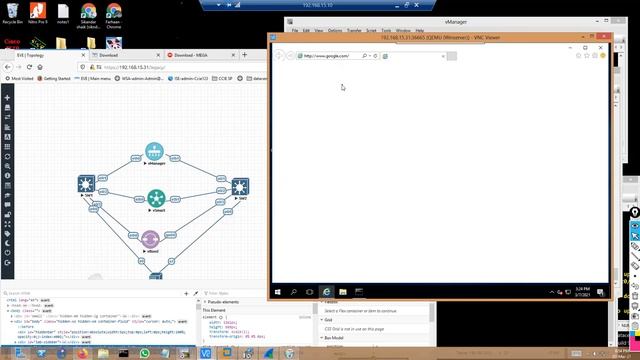Select the SW1 switch node on the left

click(86, 184)
